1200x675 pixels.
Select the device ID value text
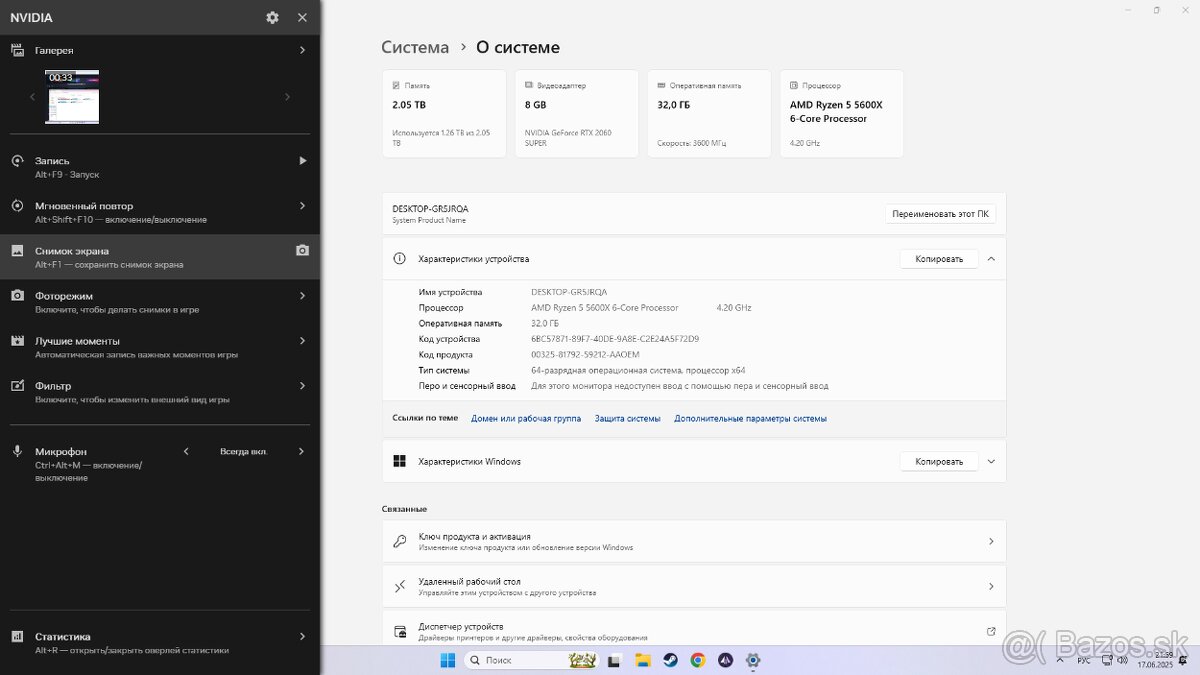(x=615, y=339)
